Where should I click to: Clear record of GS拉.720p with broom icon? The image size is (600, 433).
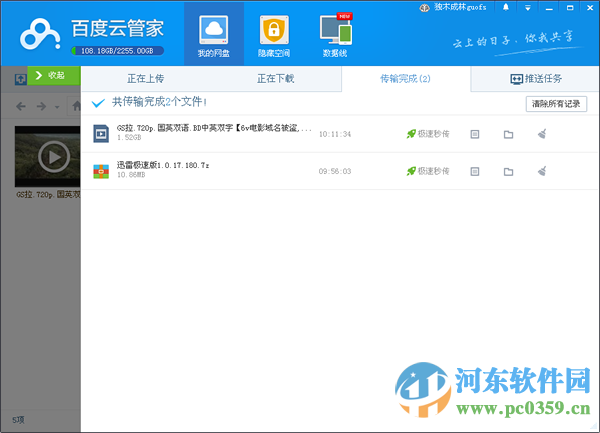(542, 134)
